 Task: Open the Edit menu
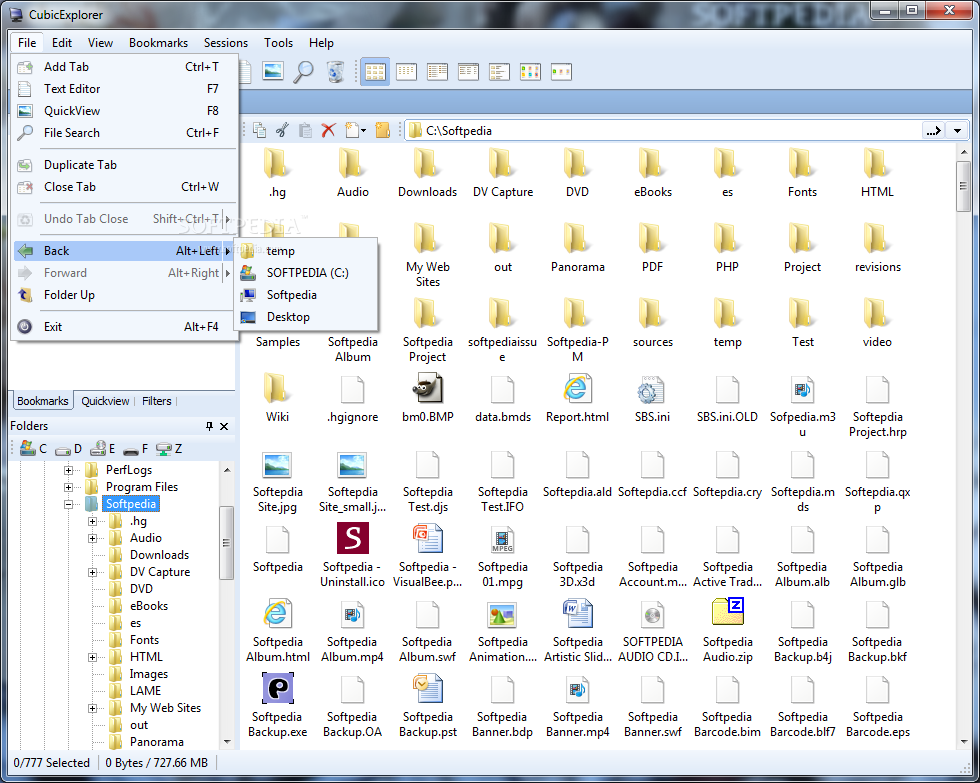pos(62,42)
